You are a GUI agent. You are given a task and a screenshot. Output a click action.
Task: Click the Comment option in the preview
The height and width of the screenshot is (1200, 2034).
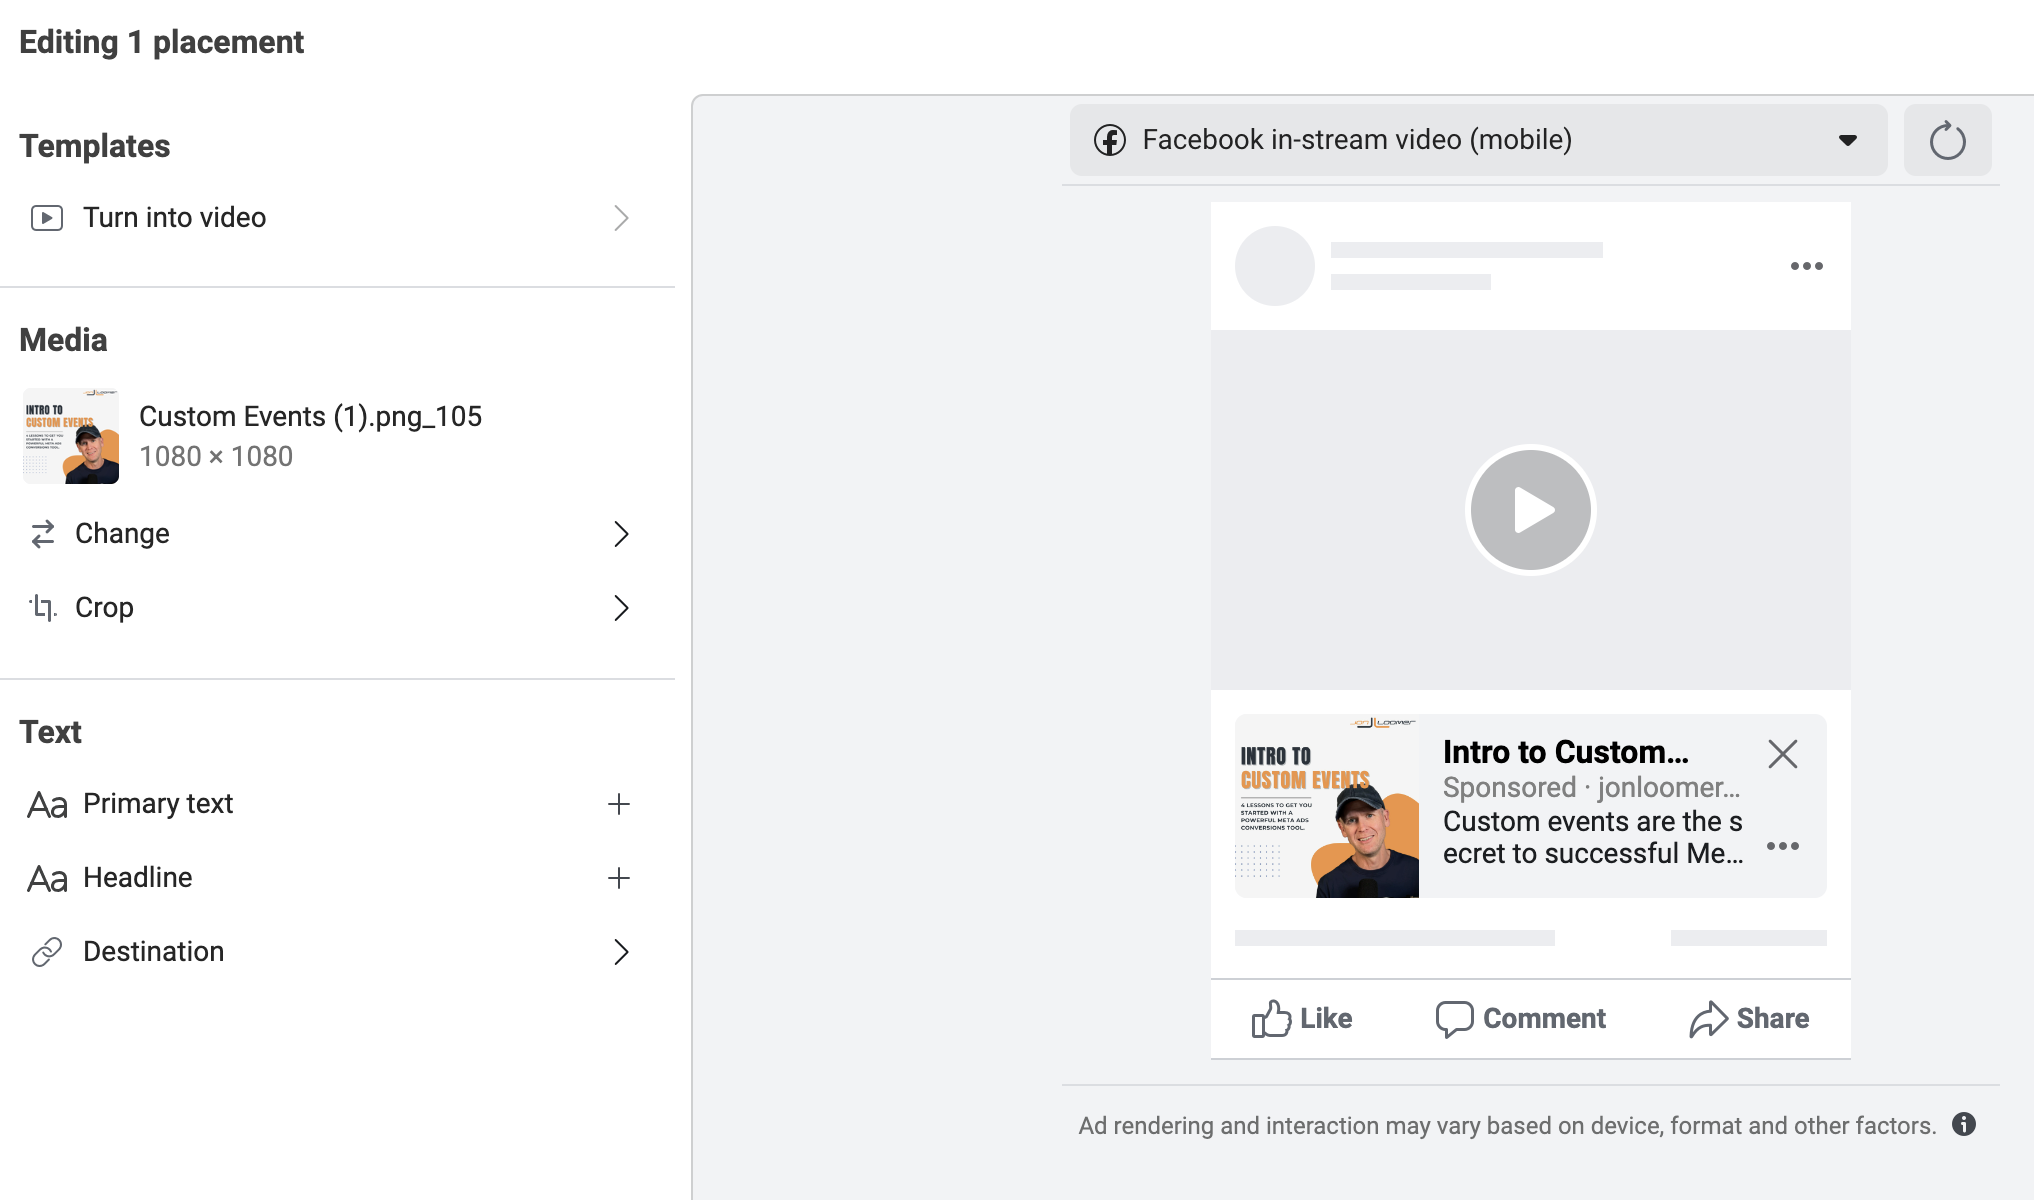[1520, 1018]
